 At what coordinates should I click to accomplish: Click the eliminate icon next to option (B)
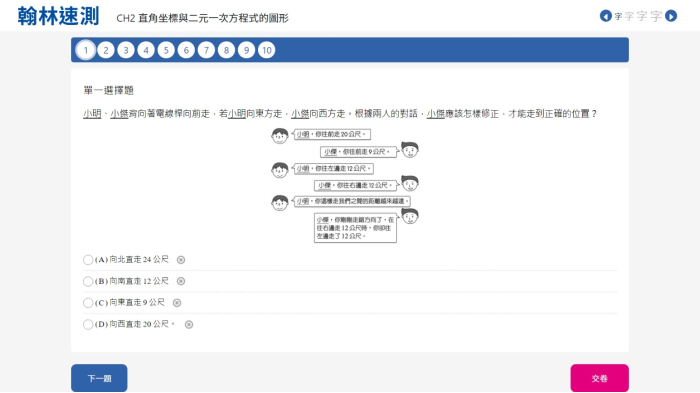(181, 281)
